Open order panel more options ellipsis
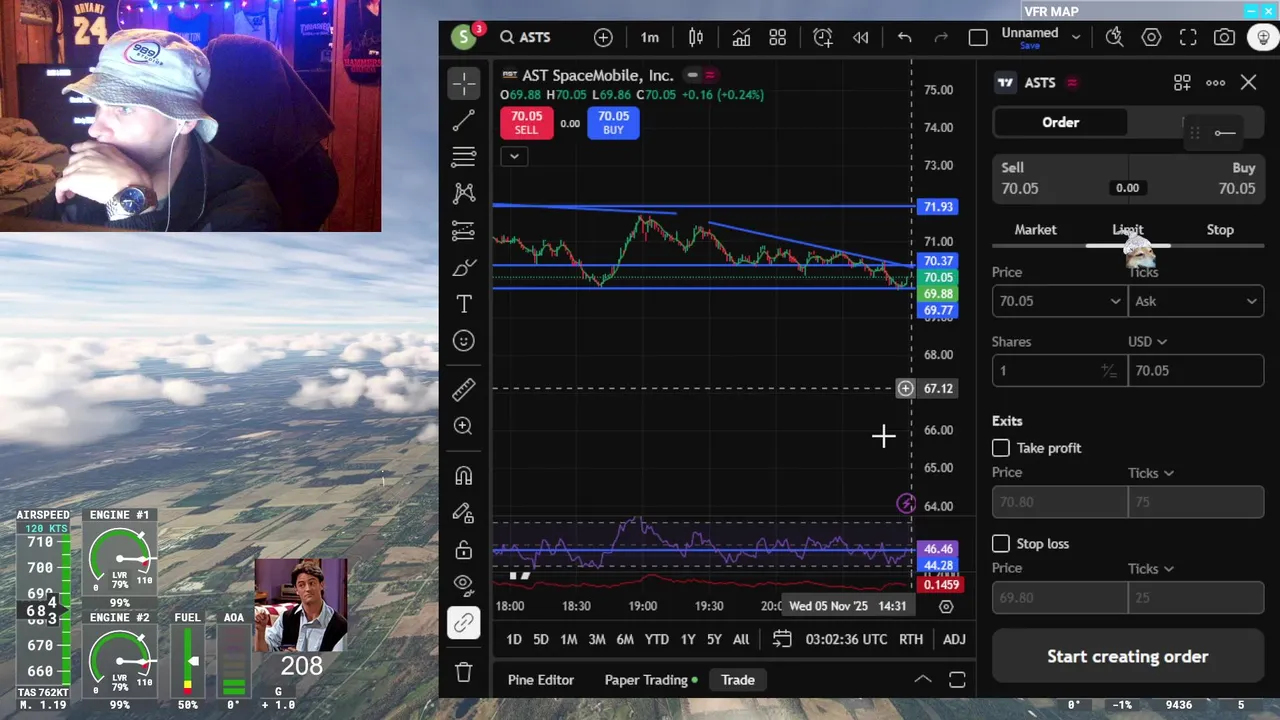The height and width of the screenshot is (720, 1280). tap(1216, 83)
